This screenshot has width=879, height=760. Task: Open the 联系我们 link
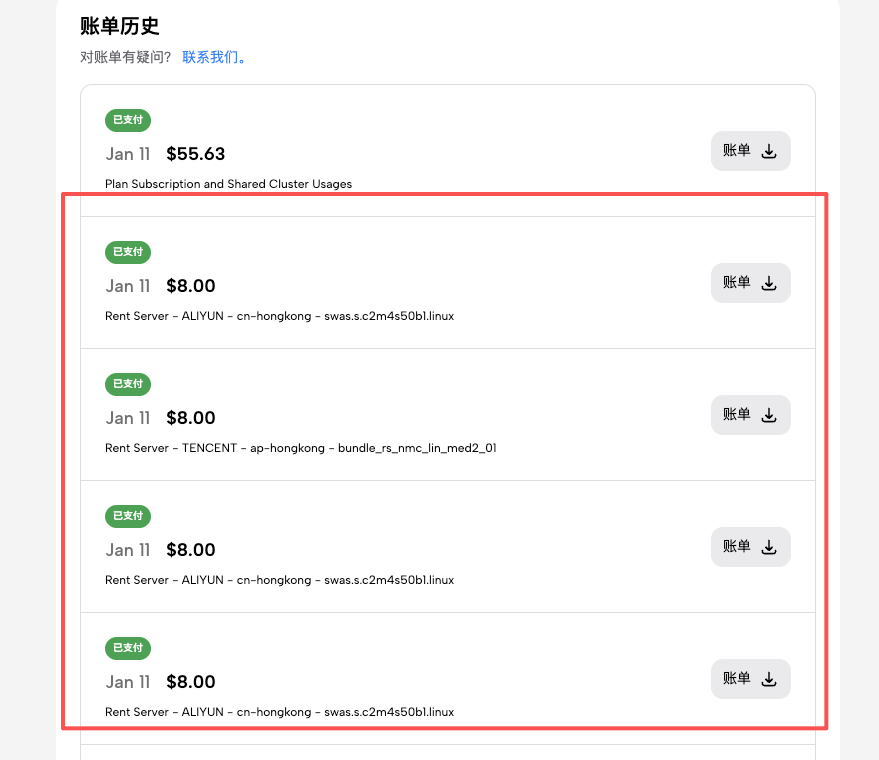coord(214,57)
